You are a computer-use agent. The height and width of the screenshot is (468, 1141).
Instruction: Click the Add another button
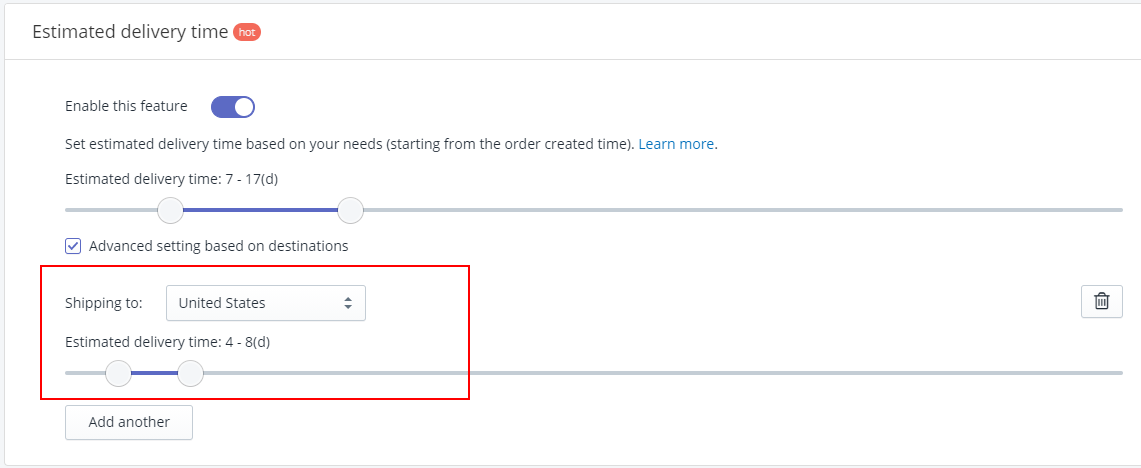point(129,422)
